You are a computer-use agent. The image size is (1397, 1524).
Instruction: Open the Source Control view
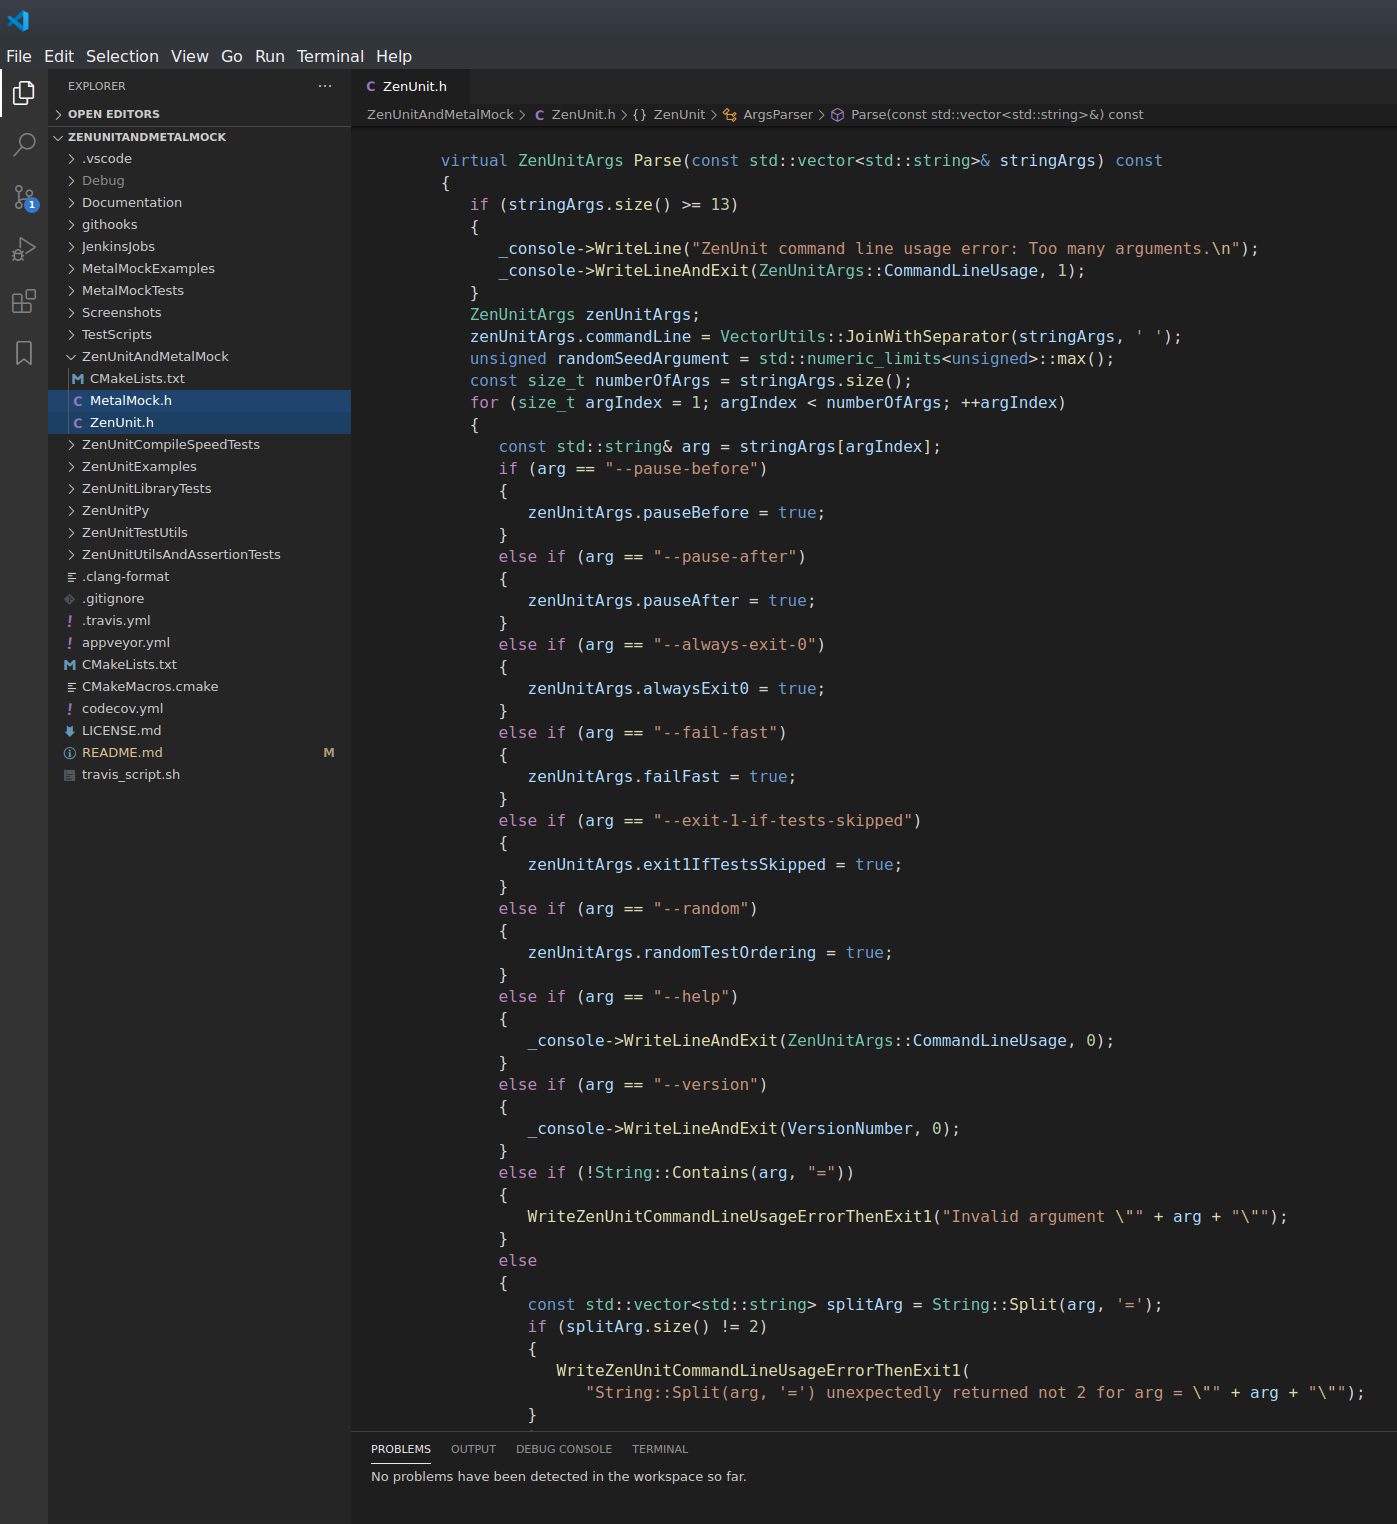pyautogui.click(x=24, y=197)
